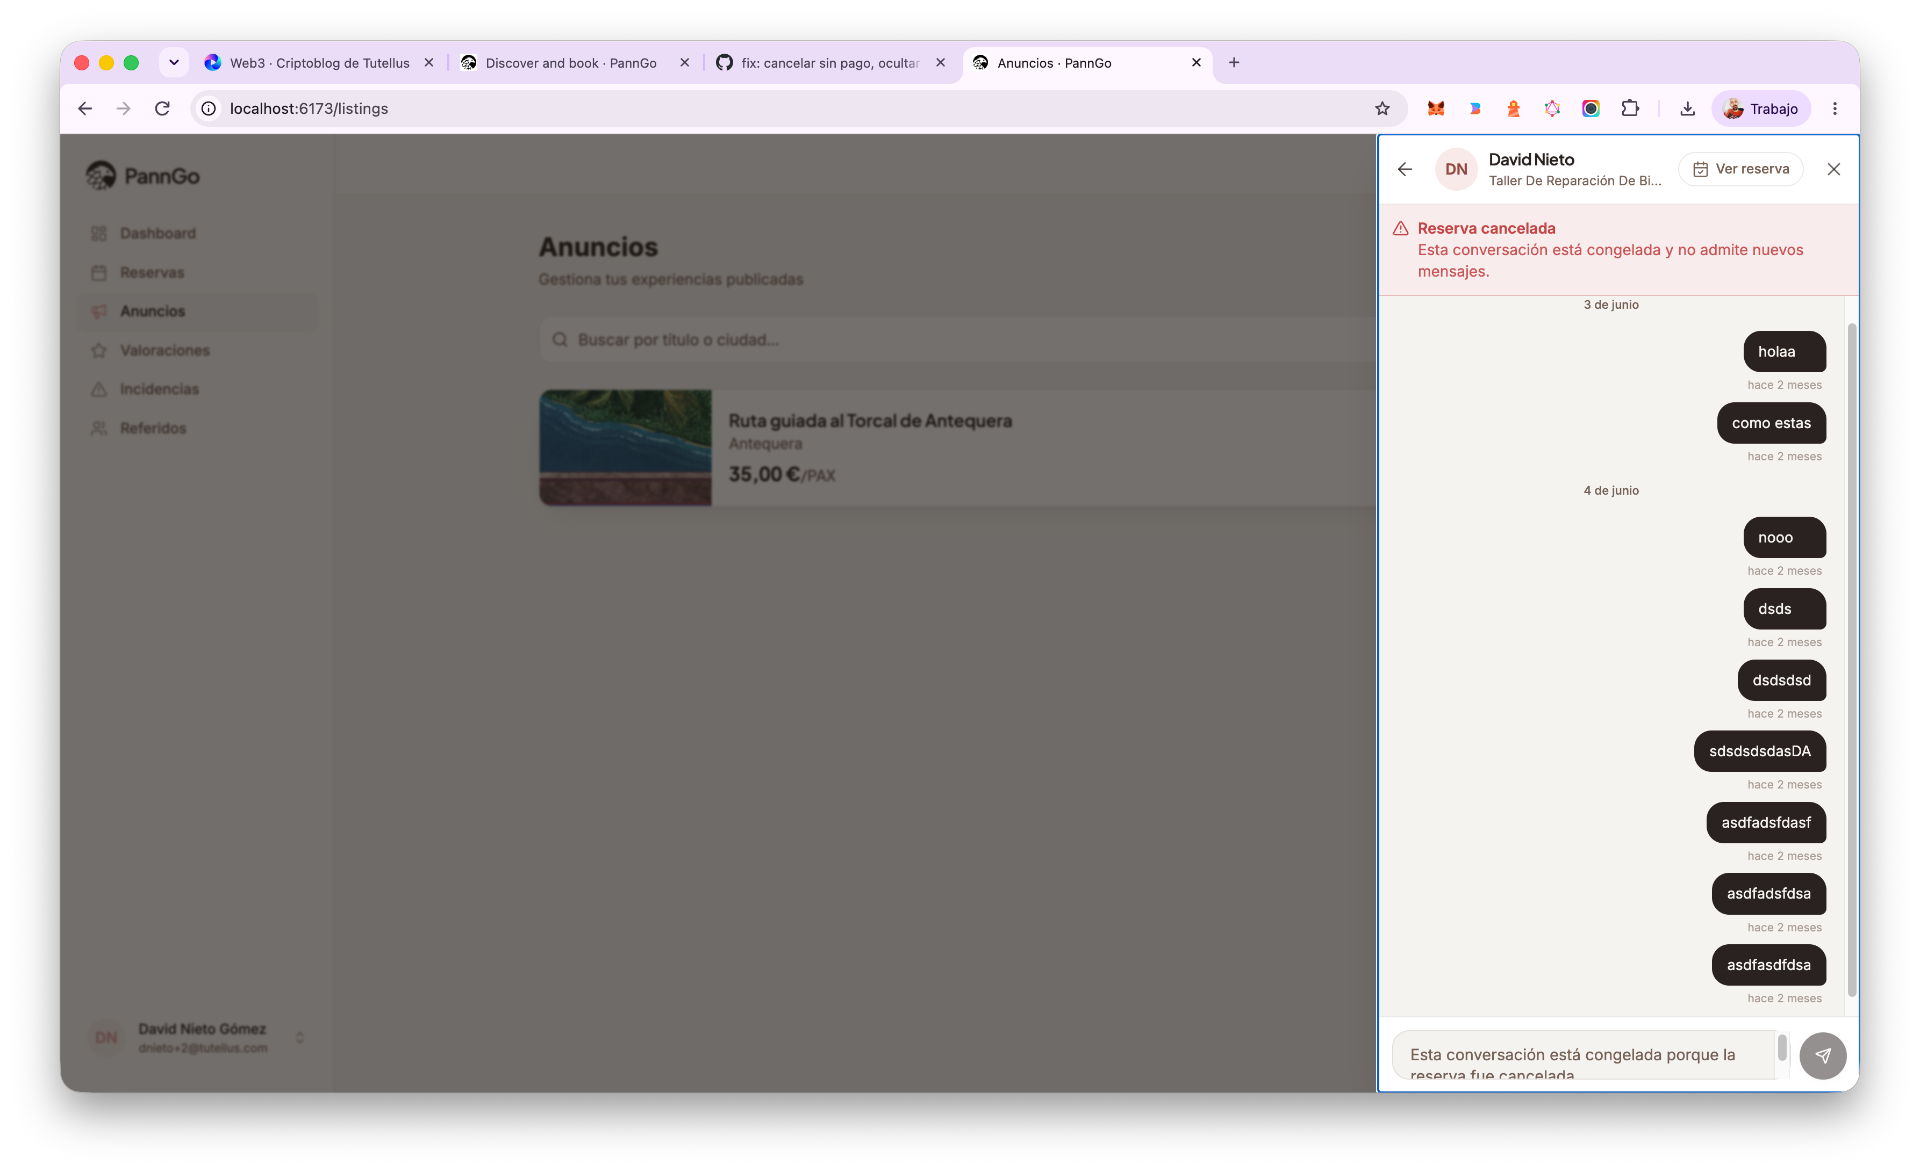Open a new browser tab
The width and height of the screenshot is (1920, 1172).
(1234, 63)
